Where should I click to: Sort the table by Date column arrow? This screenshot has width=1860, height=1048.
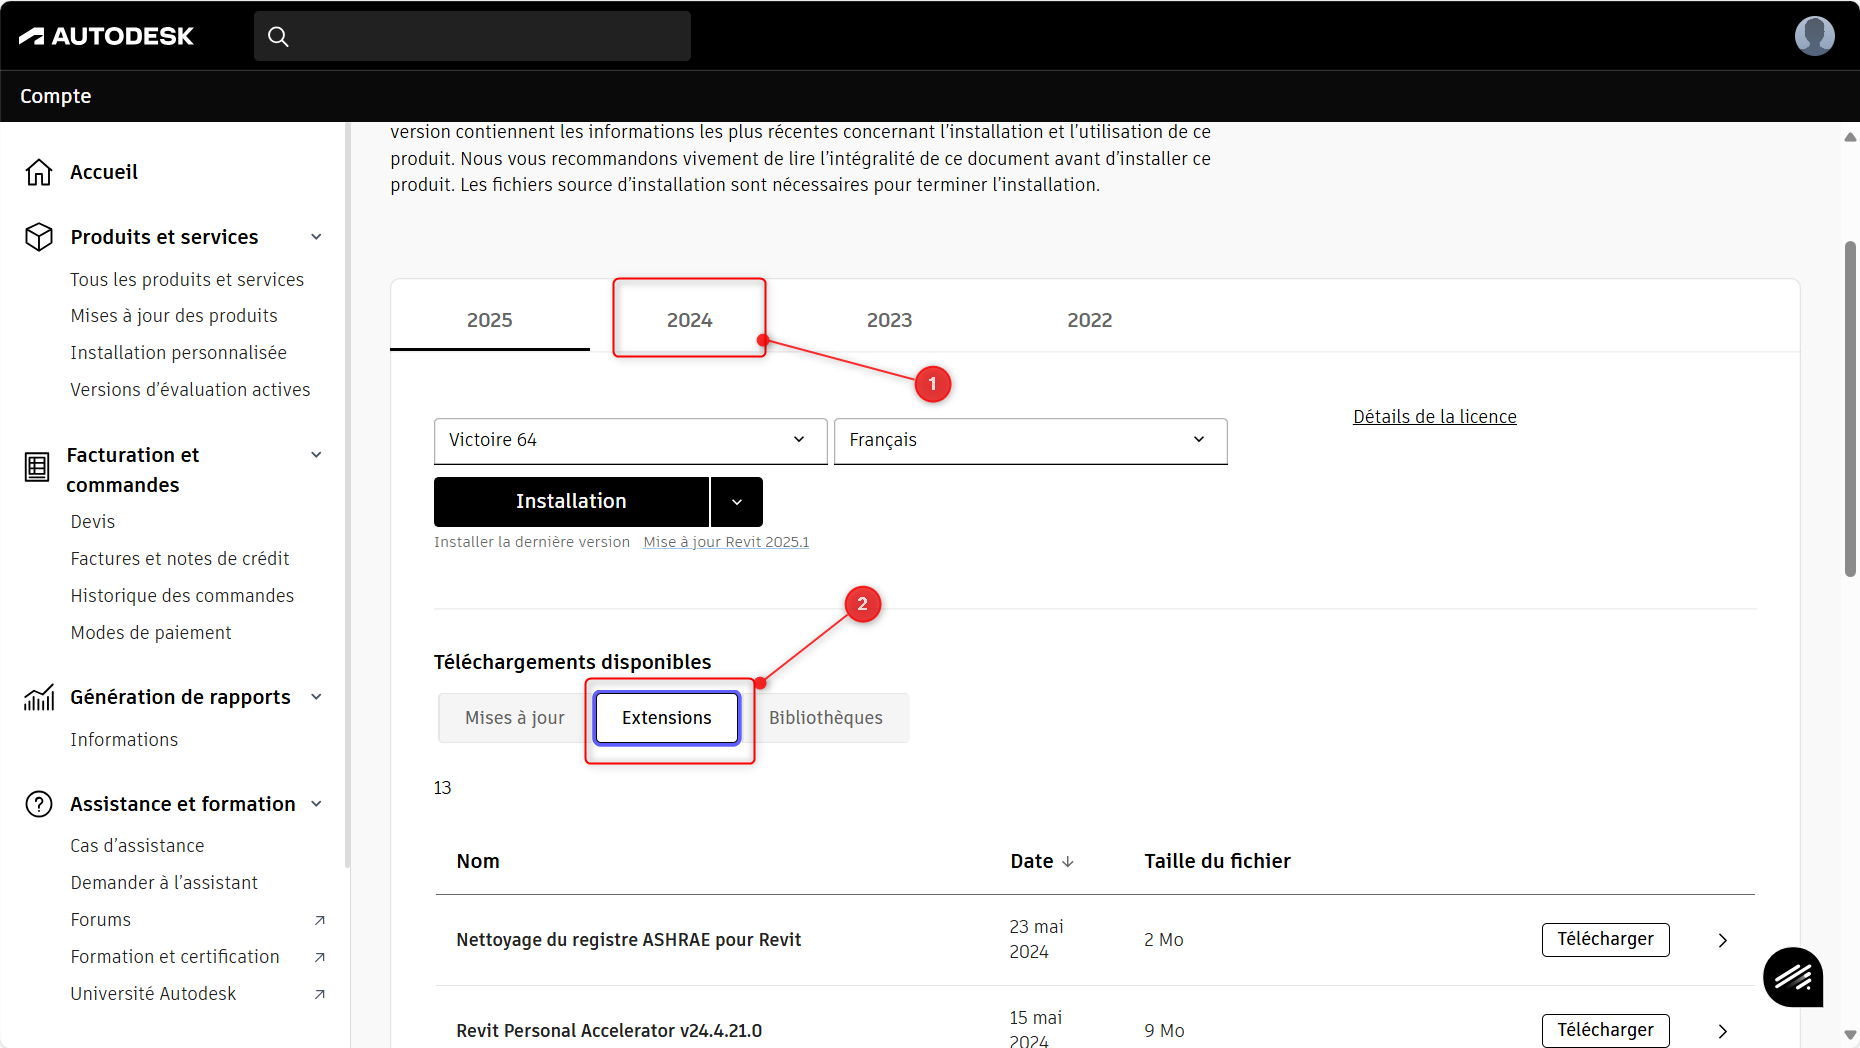tap(1068, 862)
